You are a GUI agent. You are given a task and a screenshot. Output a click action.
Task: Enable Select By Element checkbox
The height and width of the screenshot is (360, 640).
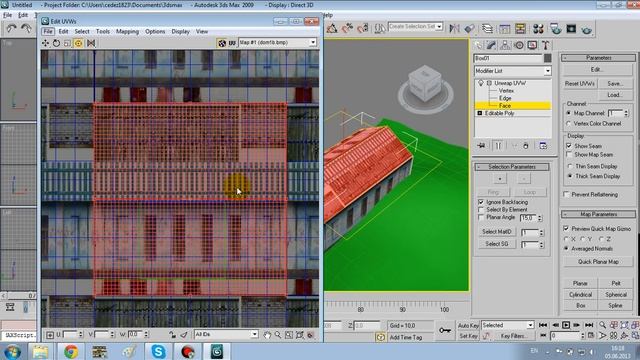pyautogui.click(x=481, y=209)
